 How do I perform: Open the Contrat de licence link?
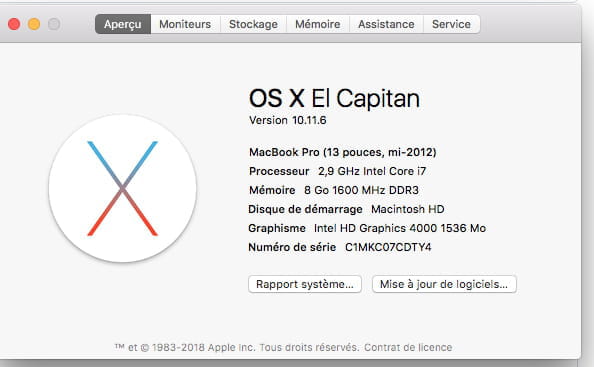coord(408,347)
